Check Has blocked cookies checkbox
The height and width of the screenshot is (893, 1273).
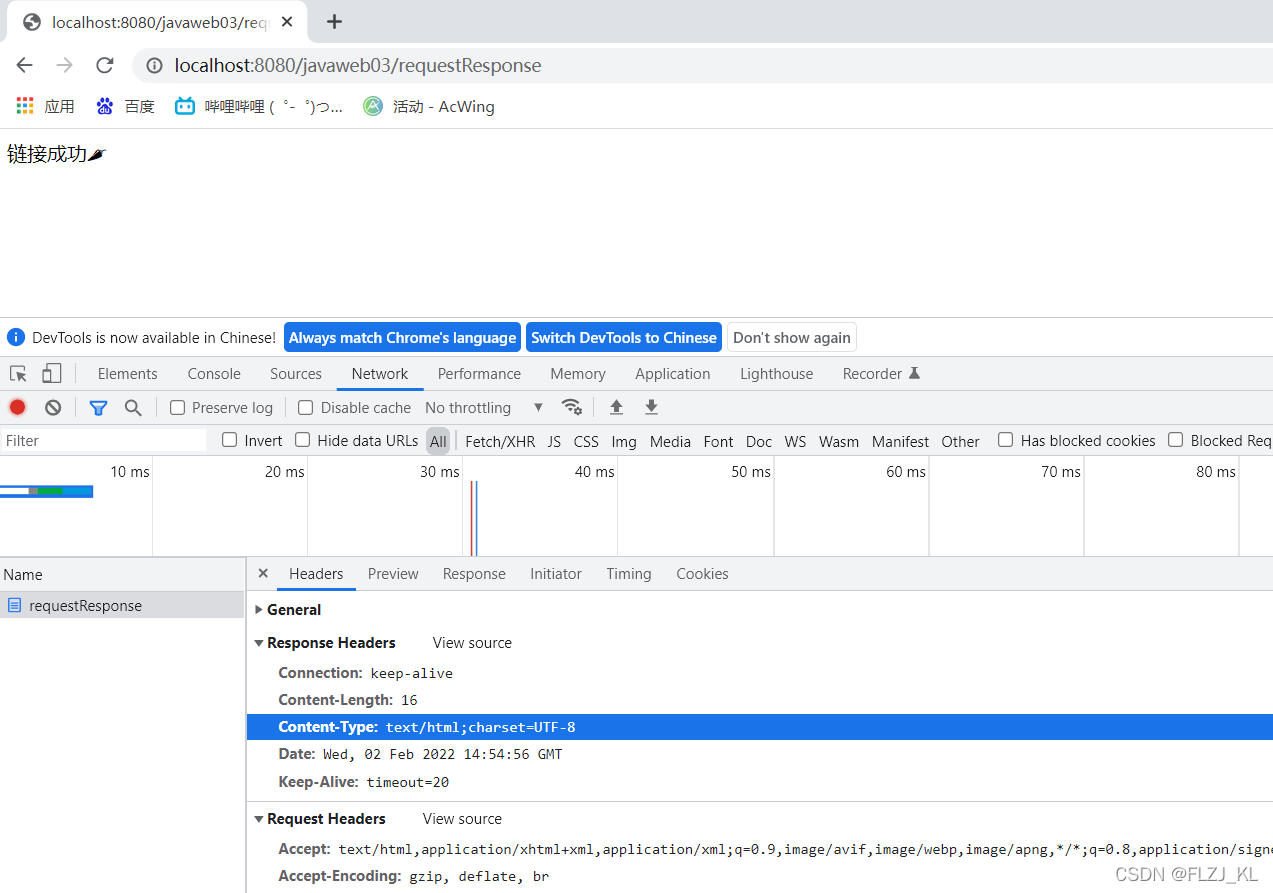point(1006,440)
